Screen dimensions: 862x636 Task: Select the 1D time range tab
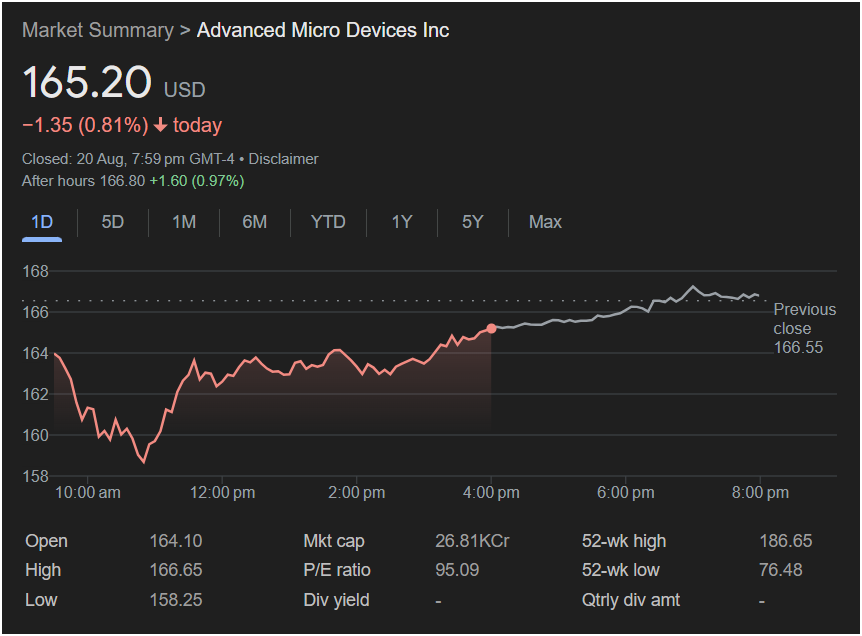tap(42, 222)
